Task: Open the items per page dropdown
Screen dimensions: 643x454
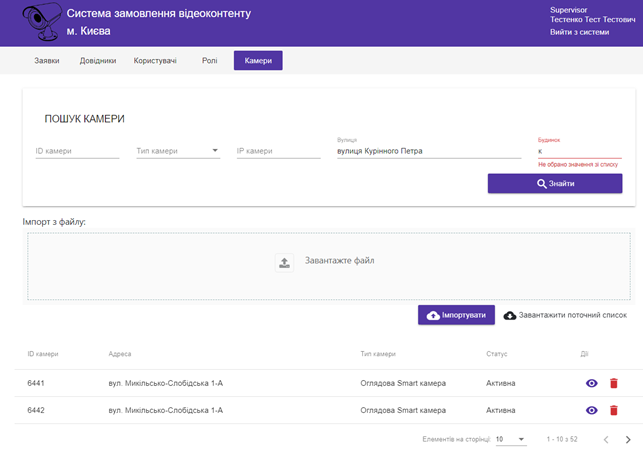Action: tap(508, 439)
